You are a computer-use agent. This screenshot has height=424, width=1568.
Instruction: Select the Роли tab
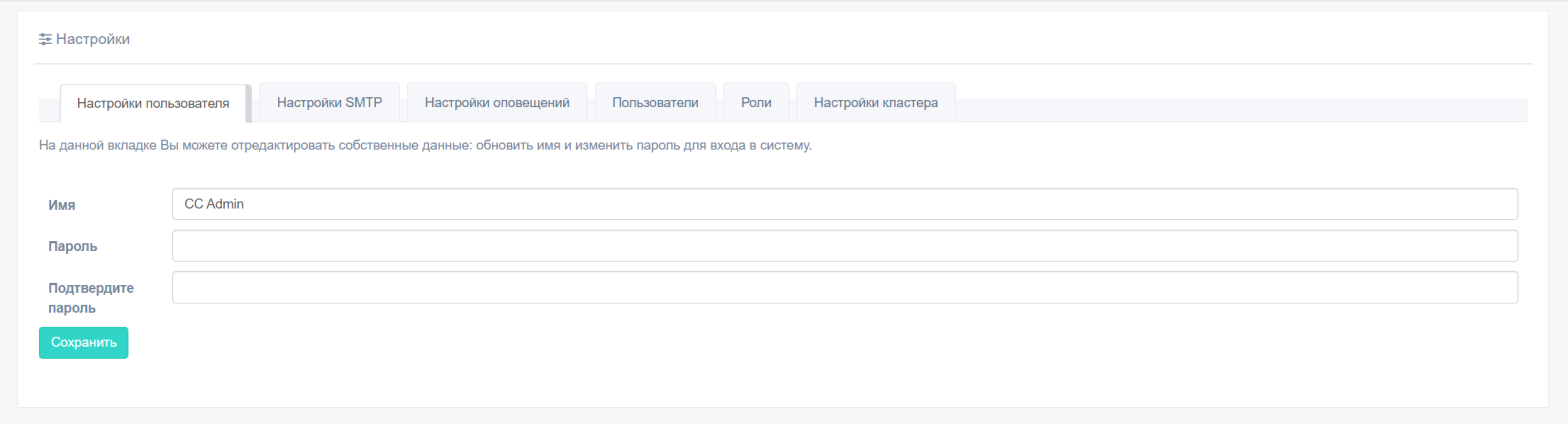(x=755, y=102)
